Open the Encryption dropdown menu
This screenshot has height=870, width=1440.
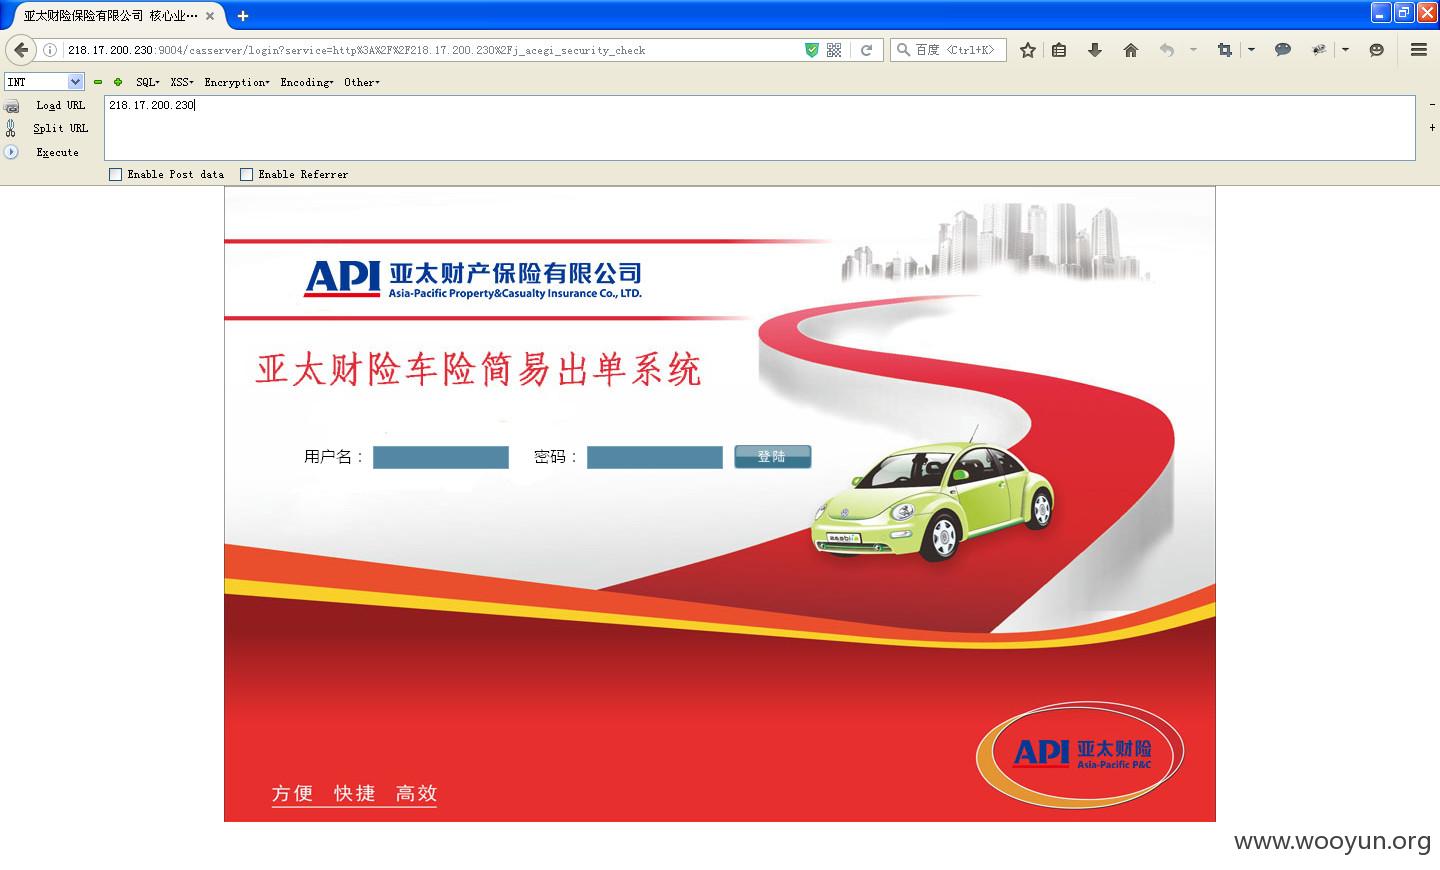pos(237,82)
